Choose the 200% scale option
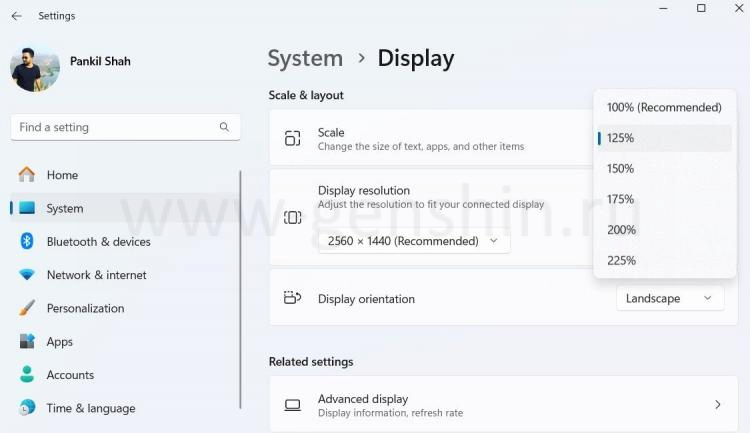The image size is (750, 433). coord(664,230)
